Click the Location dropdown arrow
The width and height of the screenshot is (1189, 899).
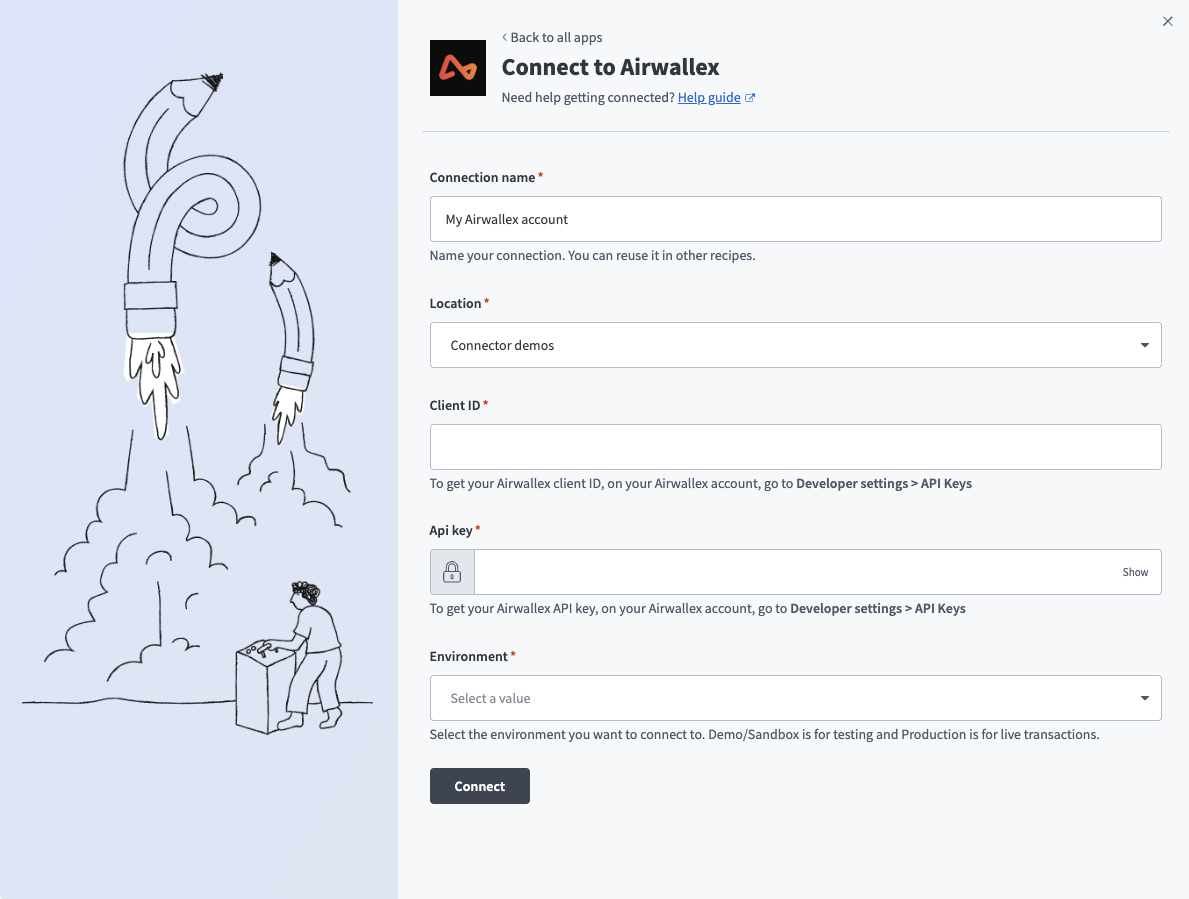[1144, 345]
